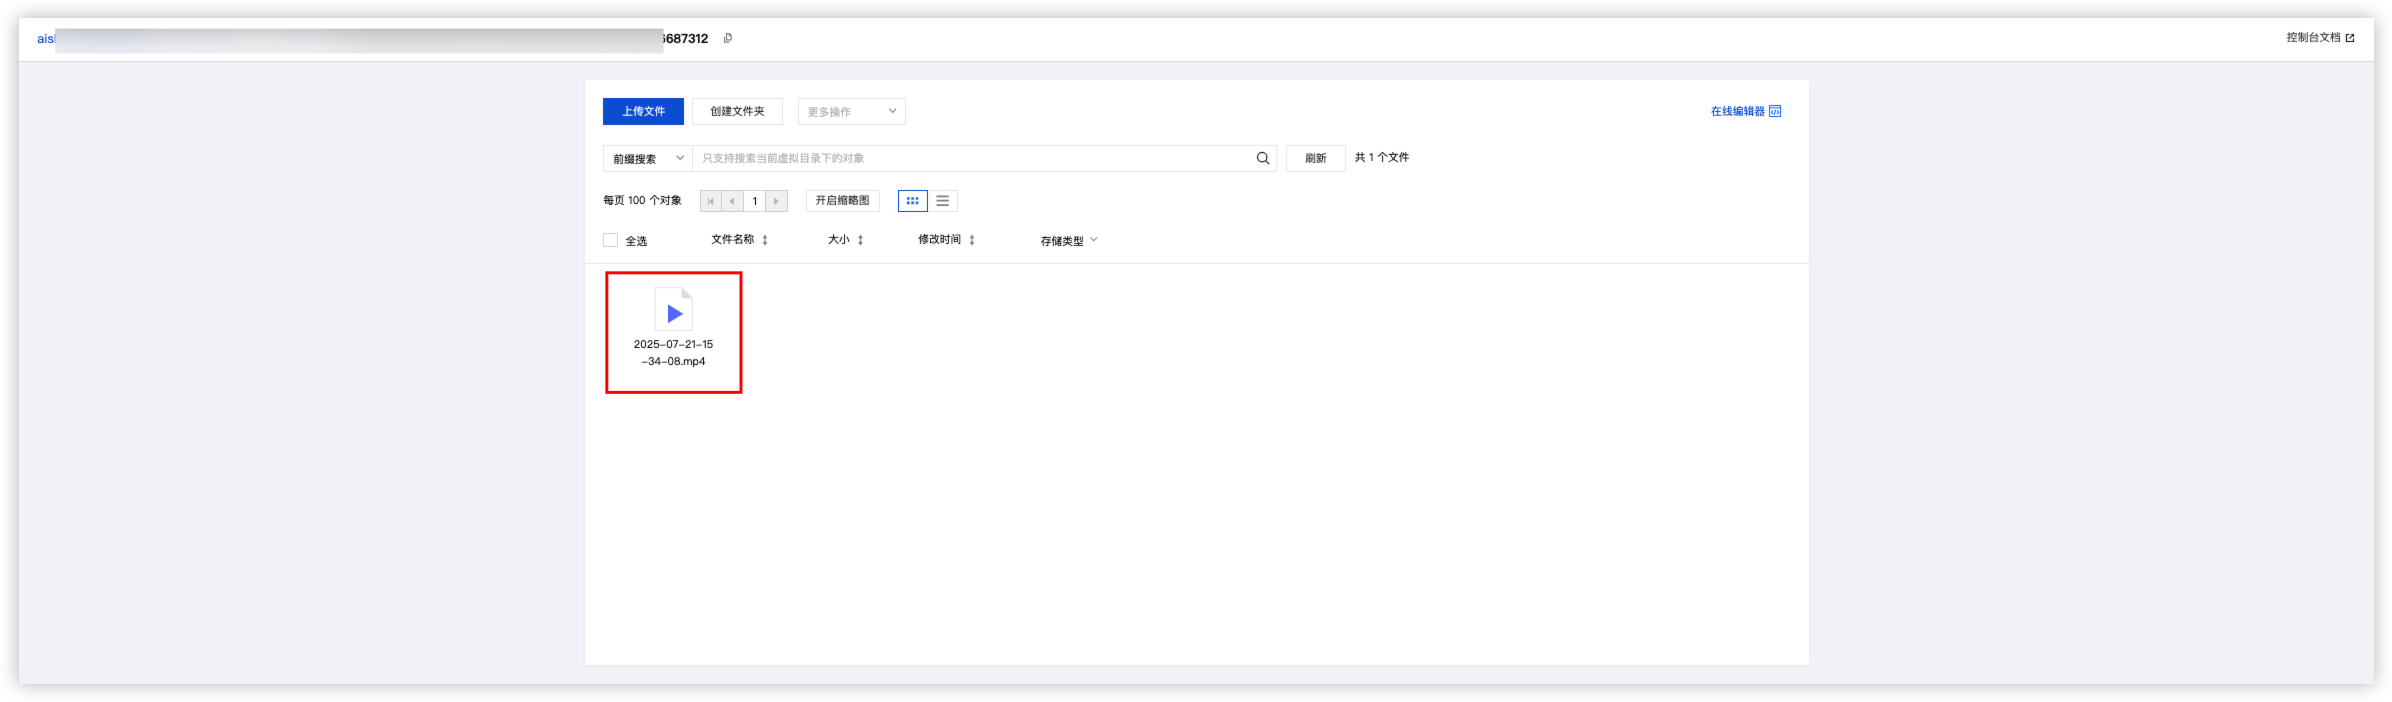Click the page number 1 field
The width and height of the screenshot is (2392, 702).
pyautogui.click(x=755, y=201)
